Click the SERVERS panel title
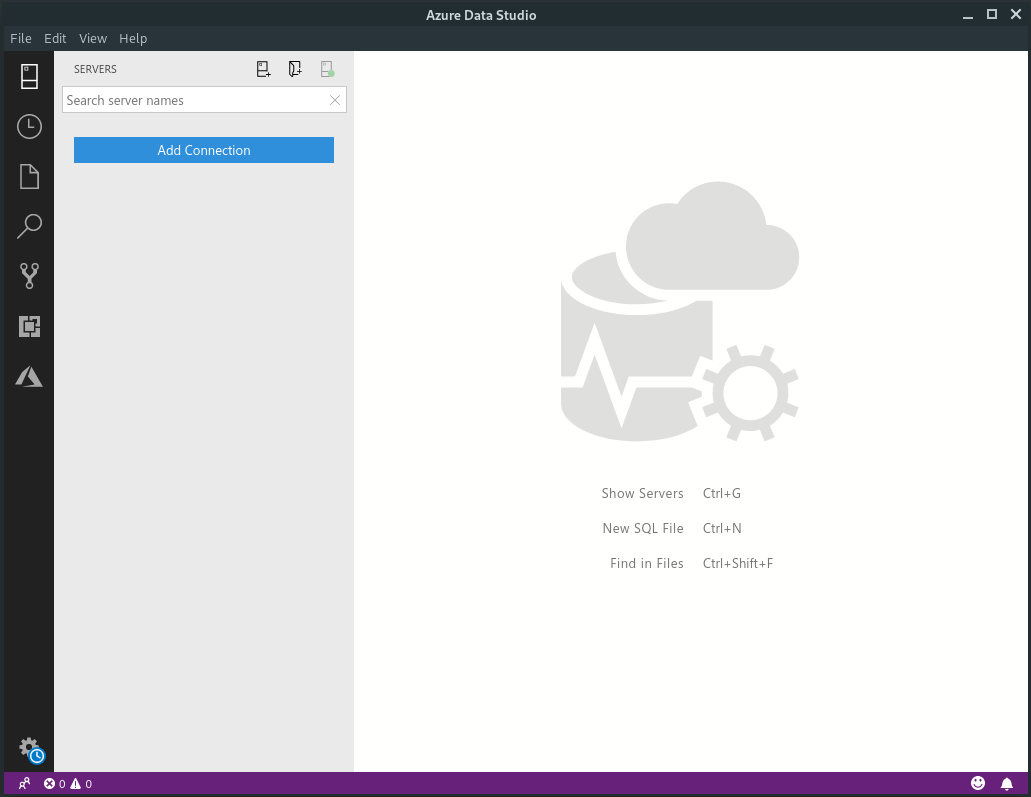 [x=95, y=69]
